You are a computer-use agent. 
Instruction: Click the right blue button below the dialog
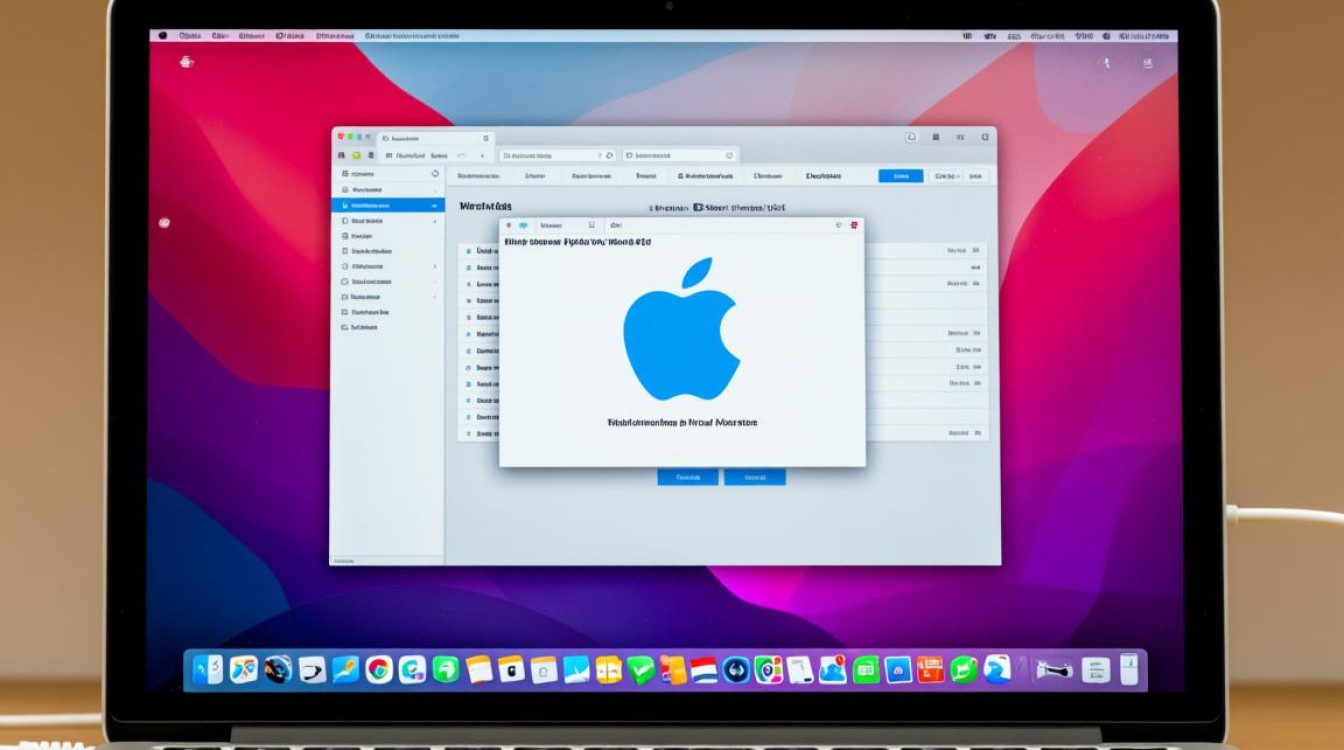click(x=754, y=478)
